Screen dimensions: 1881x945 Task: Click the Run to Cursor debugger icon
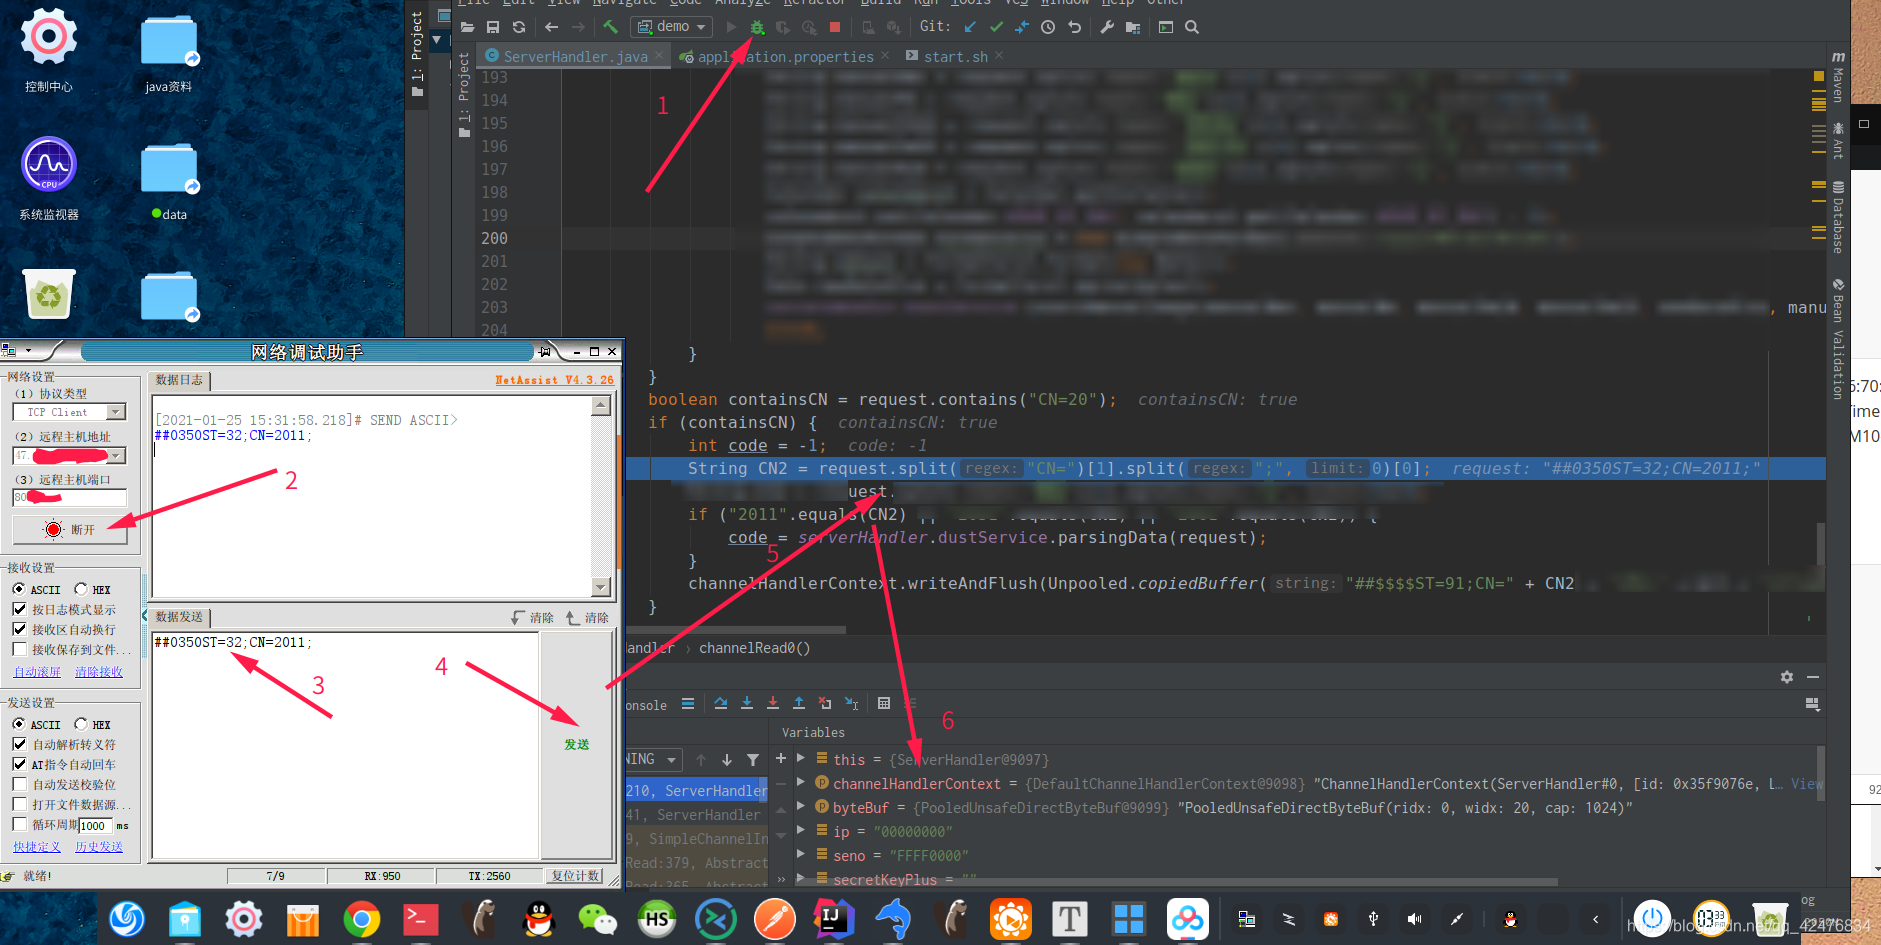click(852, 704)
